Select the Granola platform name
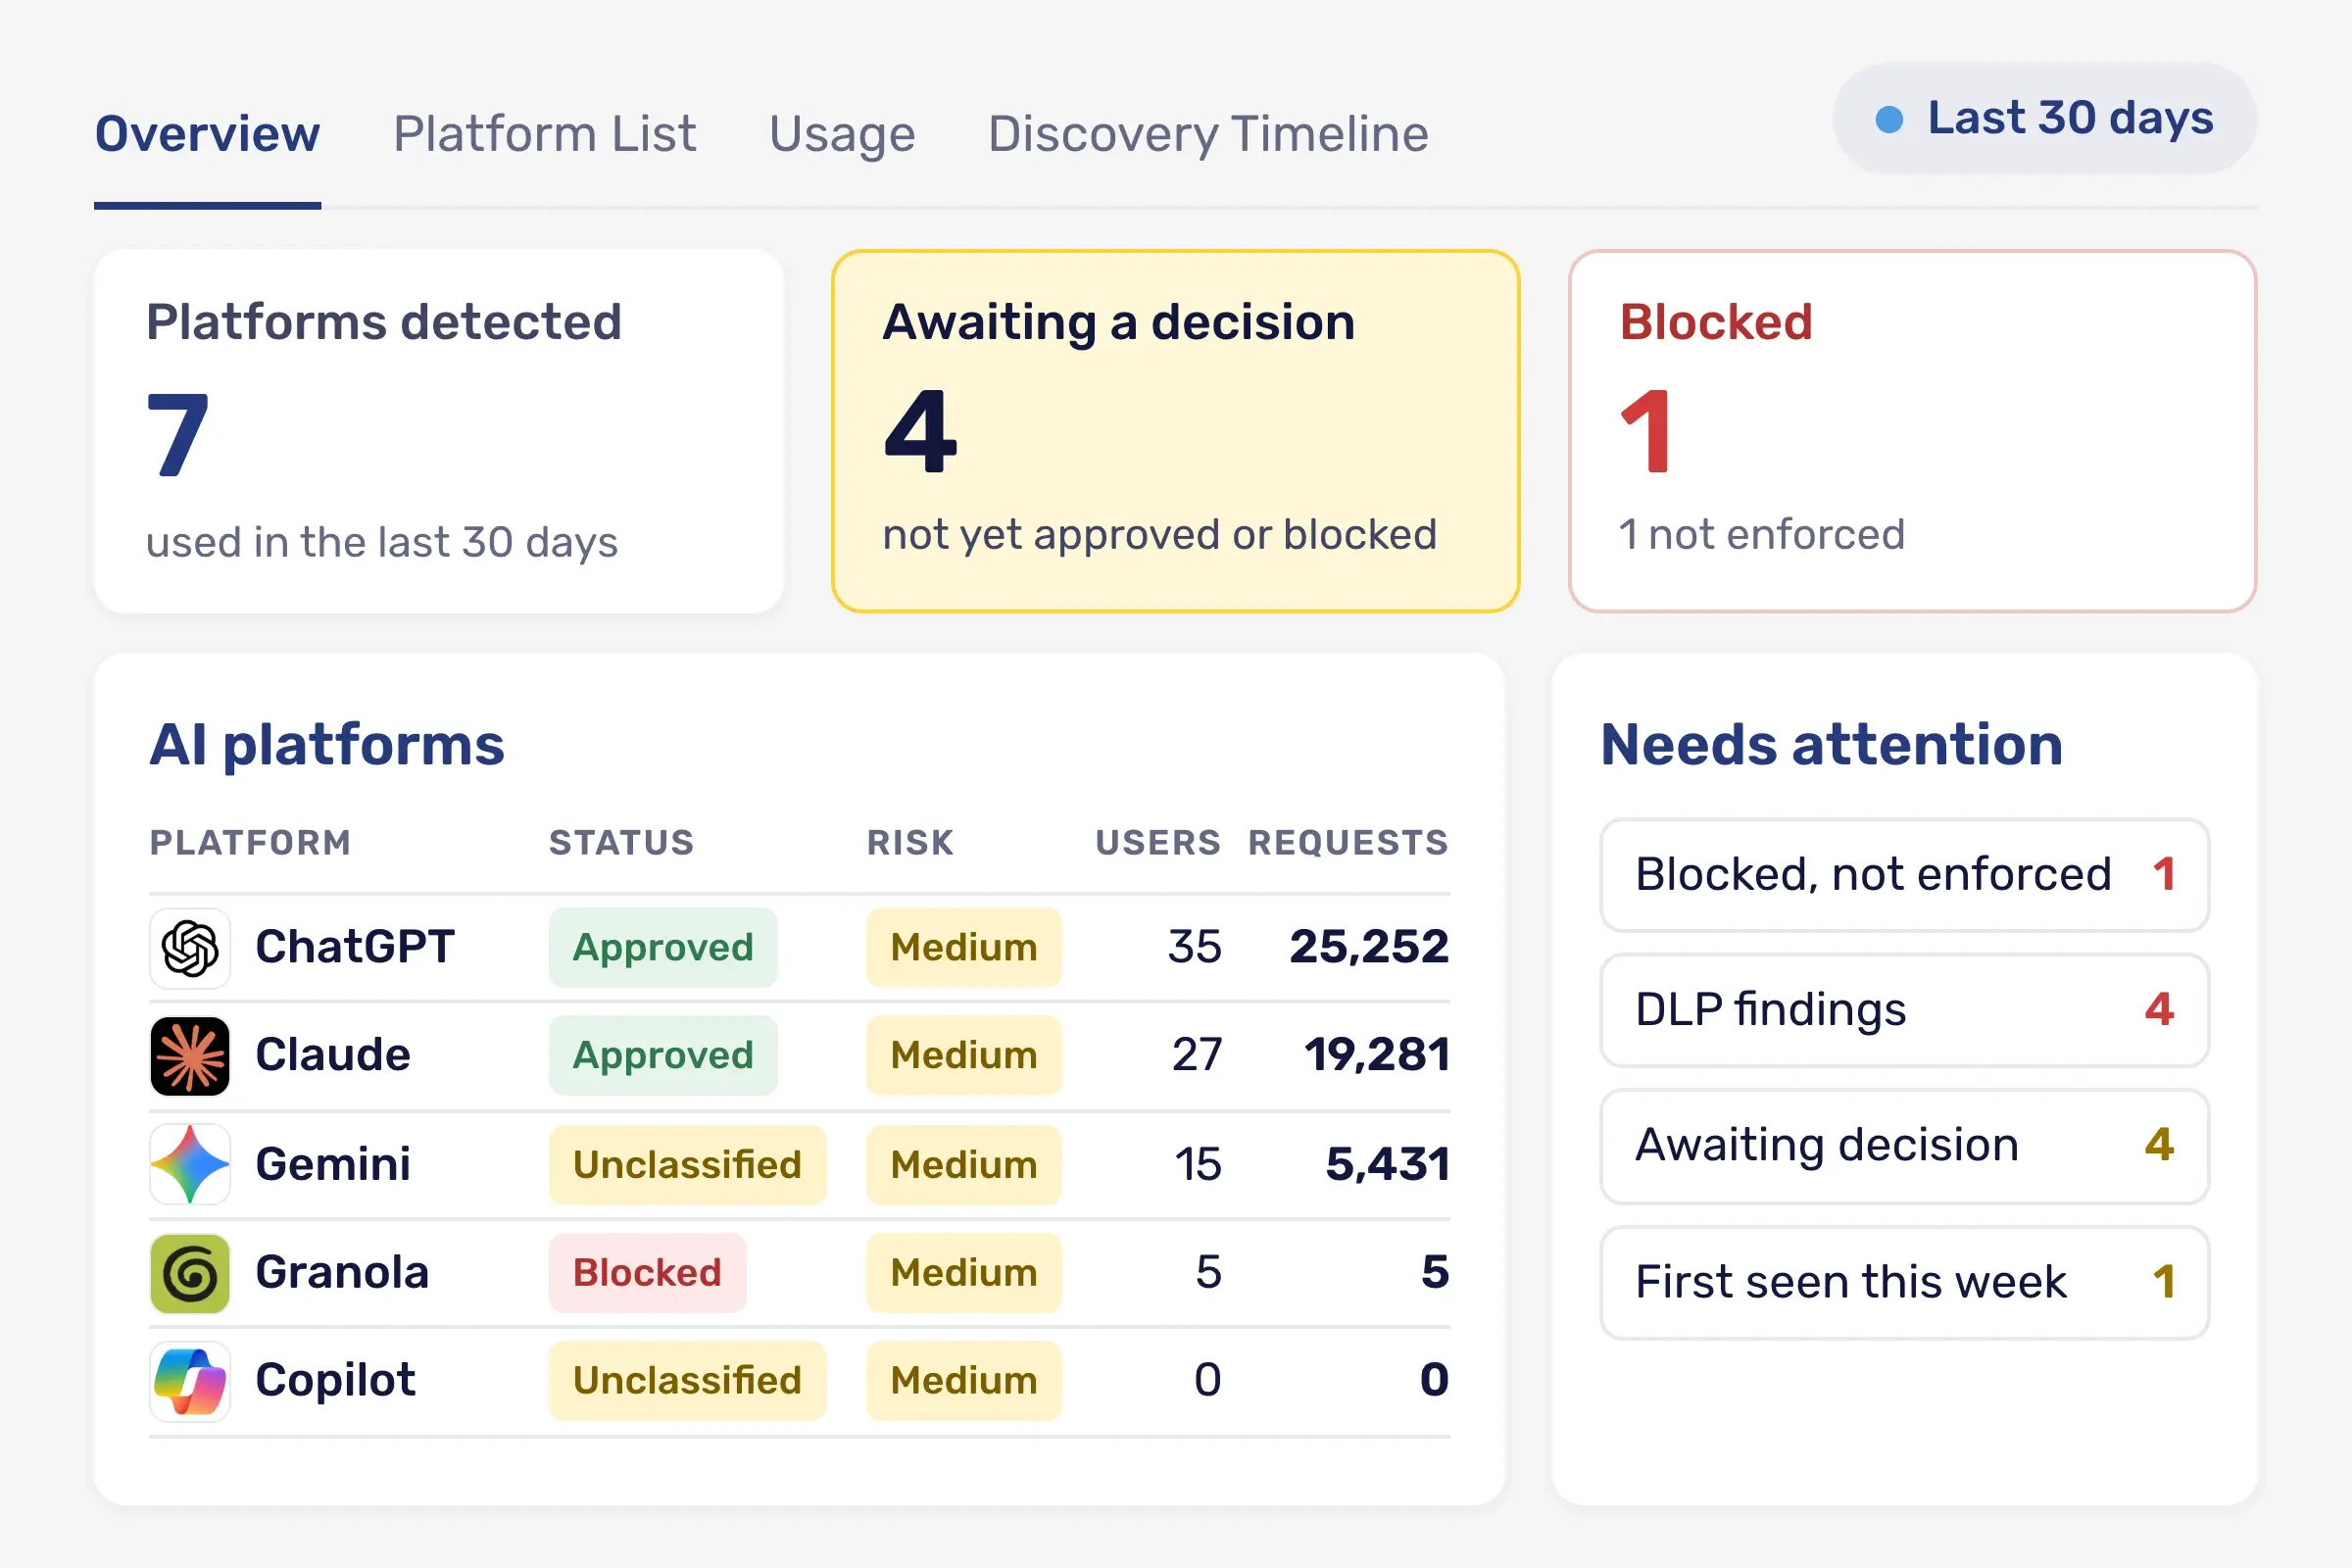 point(342,1273)
